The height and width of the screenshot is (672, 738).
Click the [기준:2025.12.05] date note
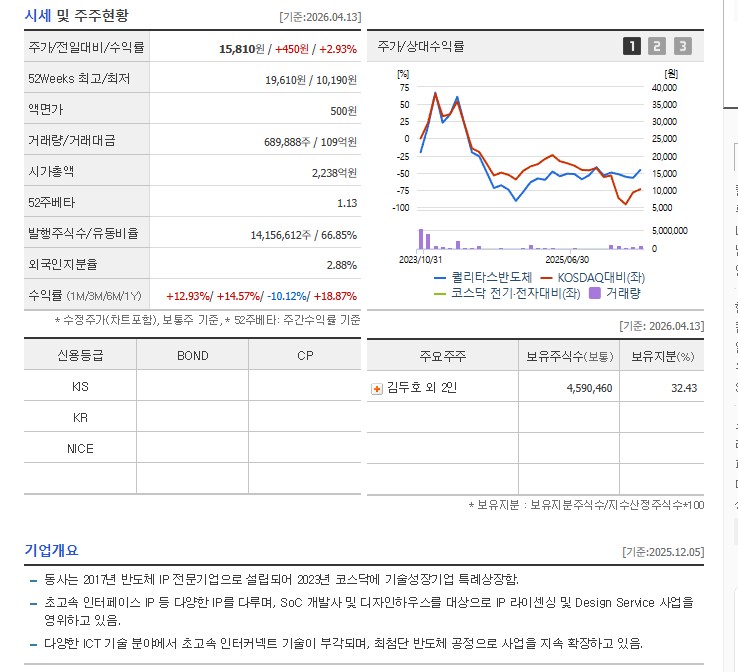tap(663, 552)
